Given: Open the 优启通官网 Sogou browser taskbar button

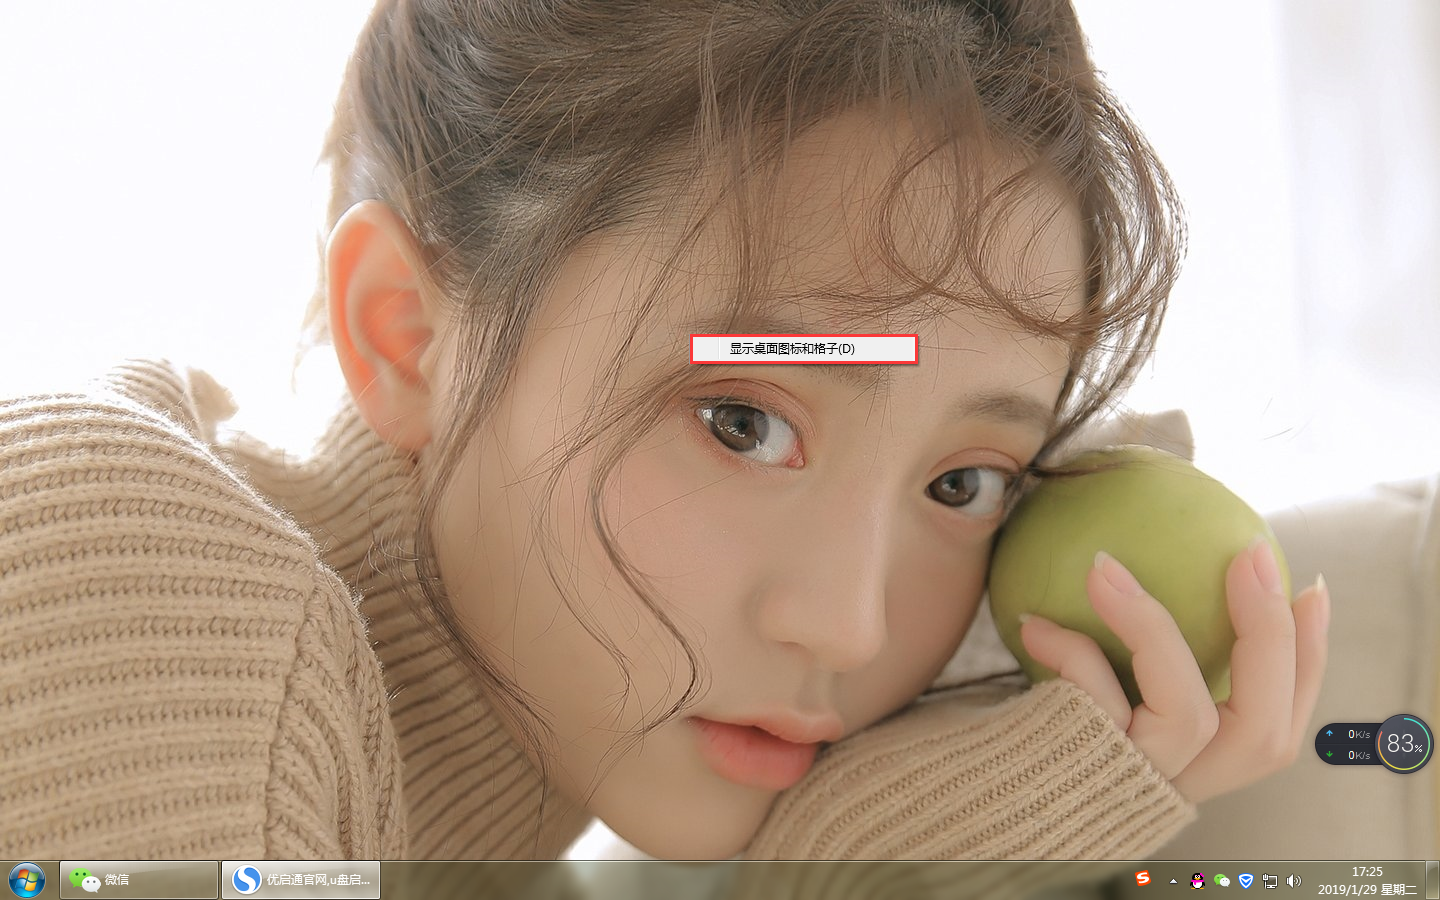Looking at the screenshot, I should (301, 880).
